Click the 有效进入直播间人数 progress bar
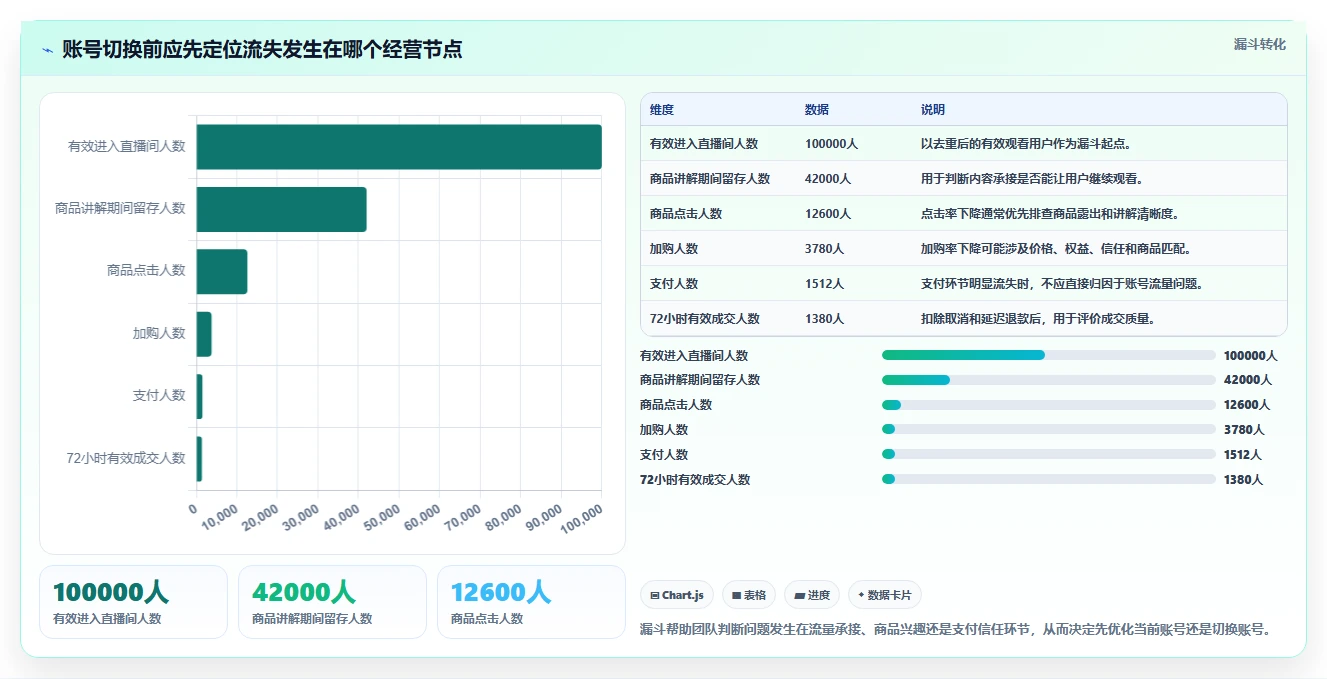 point(1048,355)
